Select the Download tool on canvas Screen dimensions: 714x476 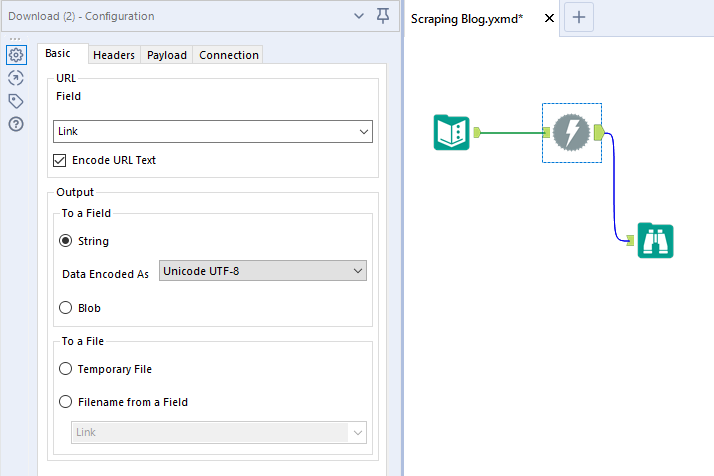572,132
